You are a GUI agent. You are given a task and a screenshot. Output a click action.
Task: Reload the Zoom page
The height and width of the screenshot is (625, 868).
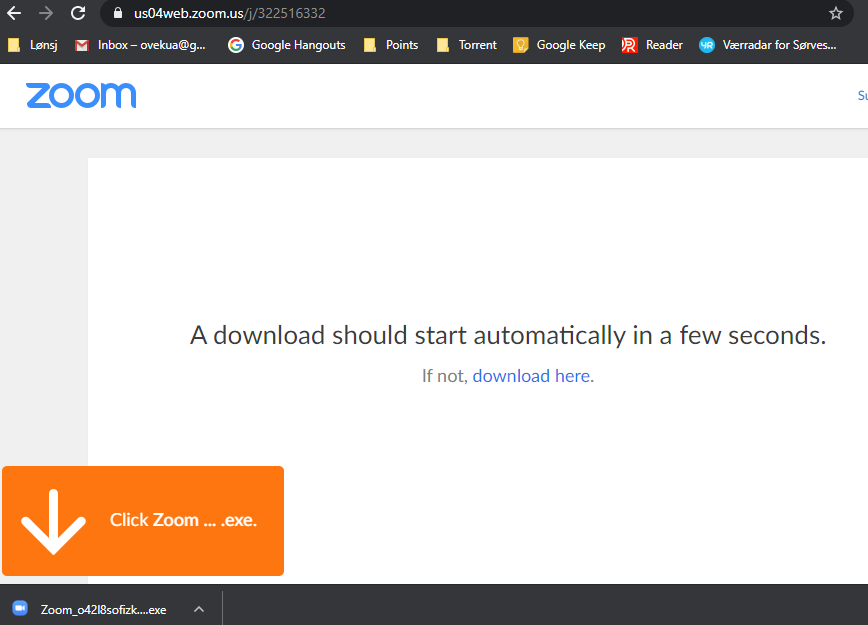click(x=78, y=13)
